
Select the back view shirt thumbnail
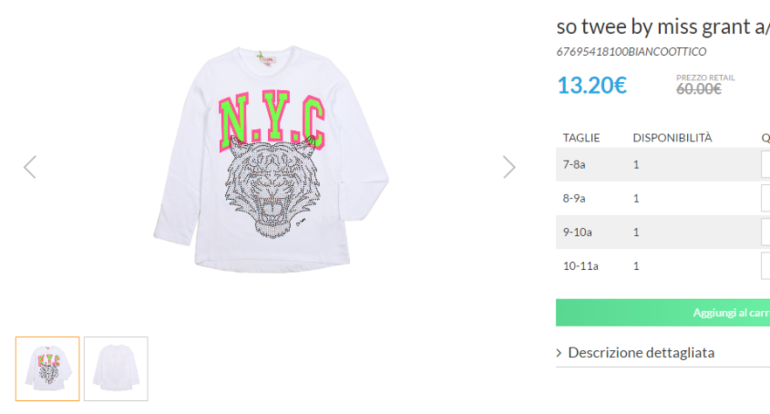click(x=116, y=368)
